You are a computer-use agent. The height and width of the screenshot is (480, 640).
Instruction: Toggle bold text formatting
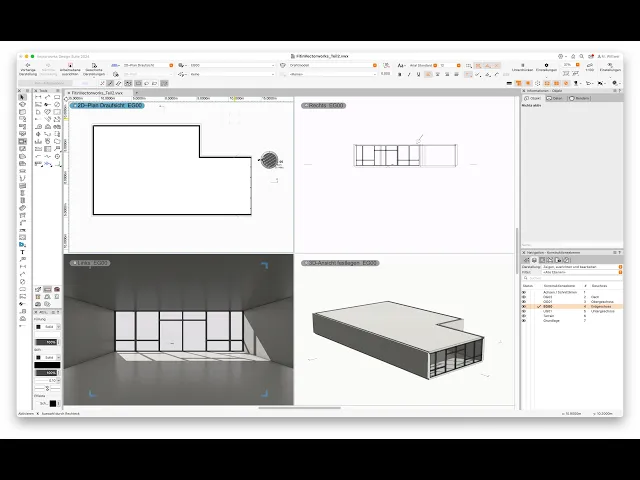pos(400,74)
